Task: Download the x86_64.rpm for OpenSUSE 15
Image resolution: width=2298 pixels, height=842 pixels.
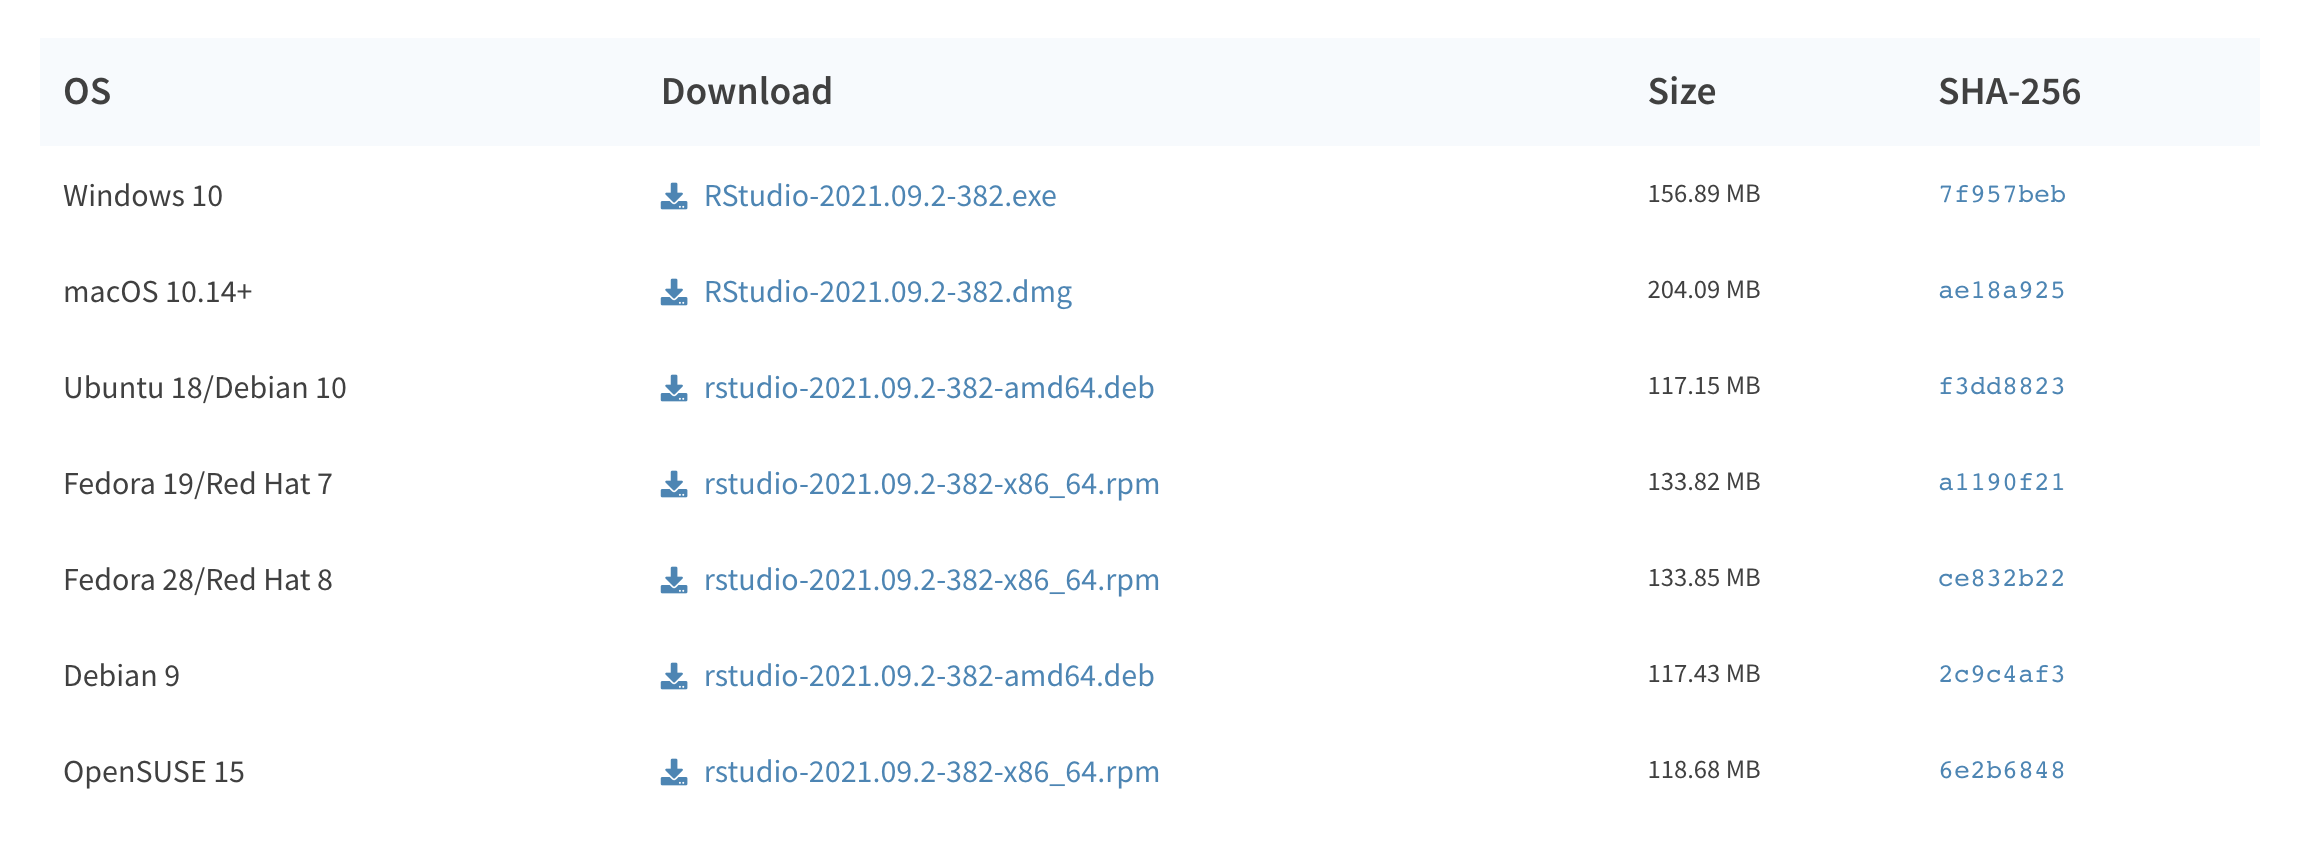Action: [x=932, y=772]
